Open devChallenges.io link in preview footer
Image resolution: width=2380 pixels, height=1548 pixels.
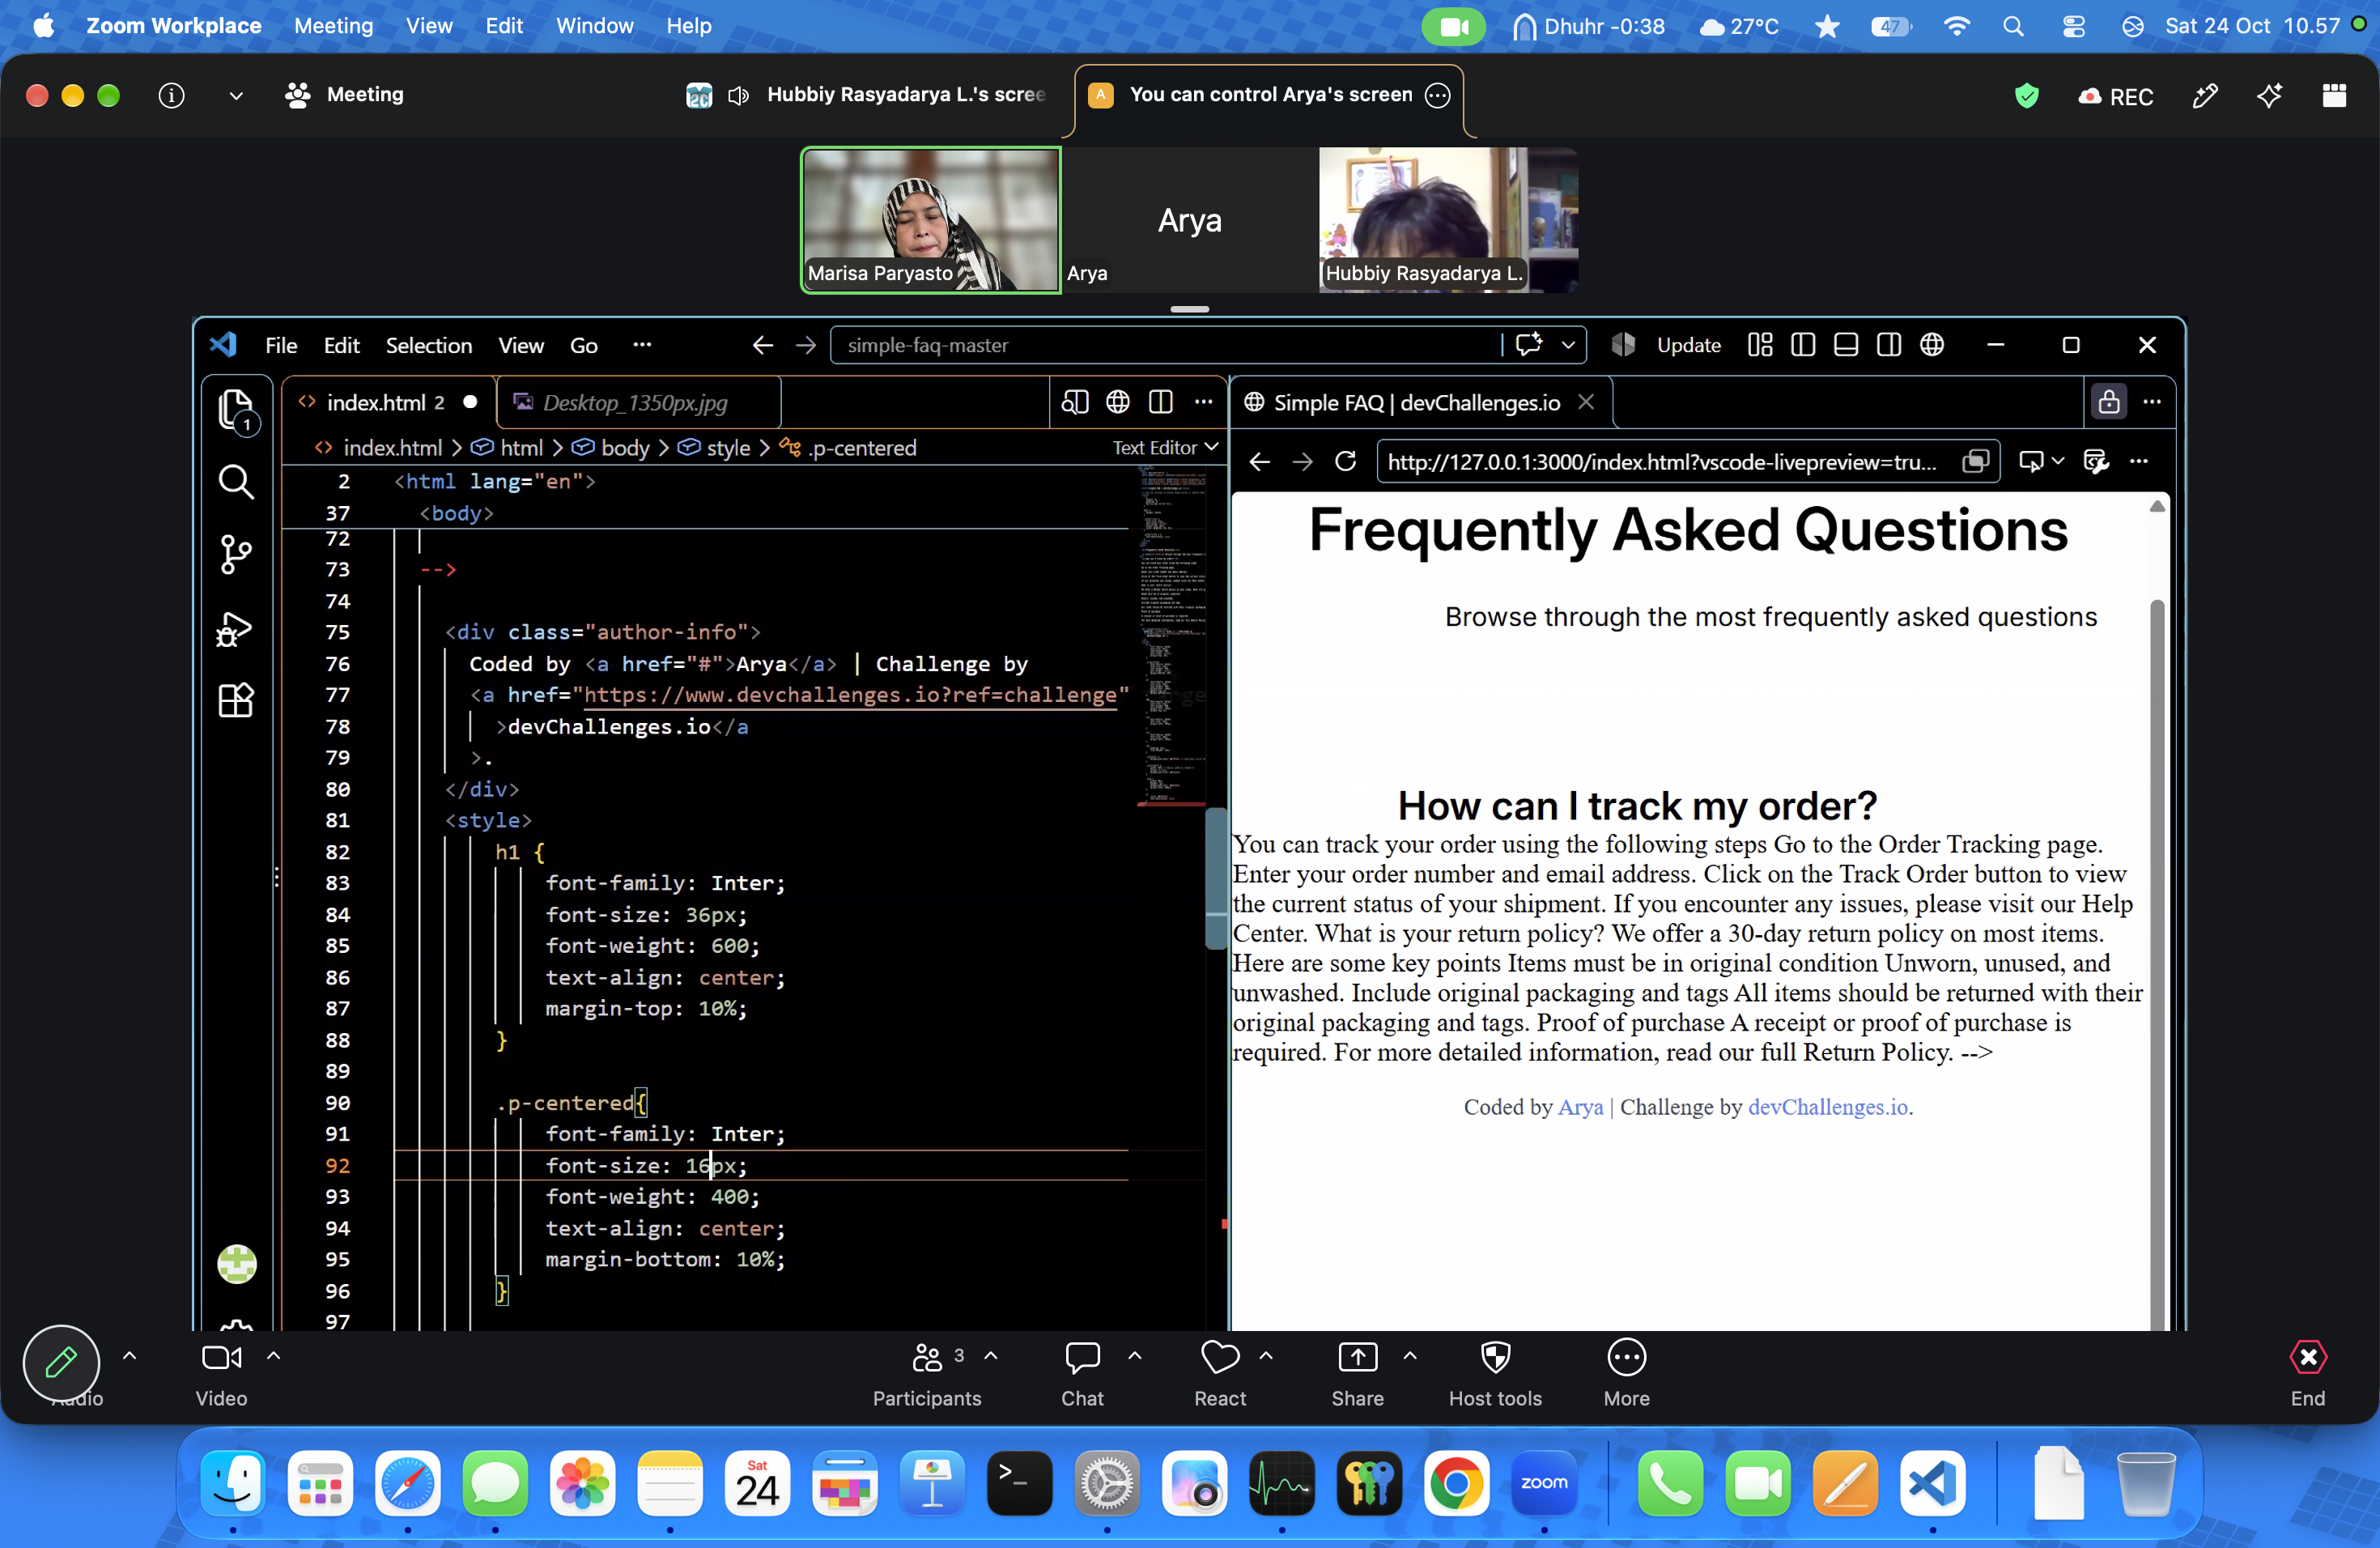point(1827,1107)
